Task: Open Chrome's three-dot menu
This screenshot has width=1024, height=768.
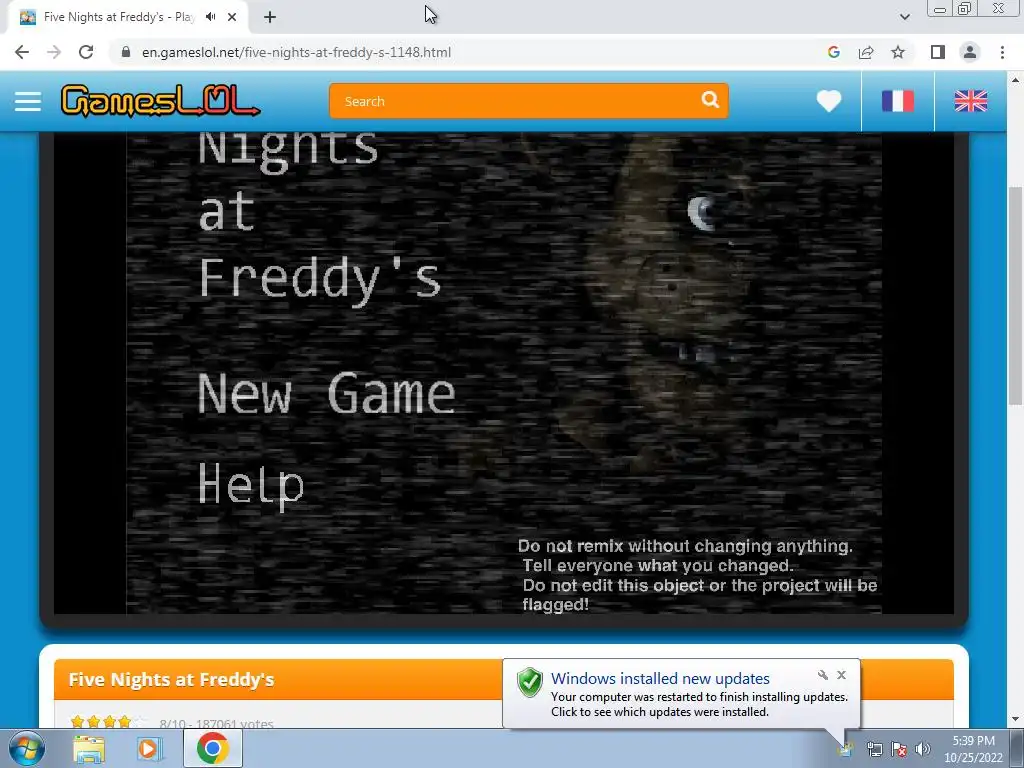Action: (1002, 52)
